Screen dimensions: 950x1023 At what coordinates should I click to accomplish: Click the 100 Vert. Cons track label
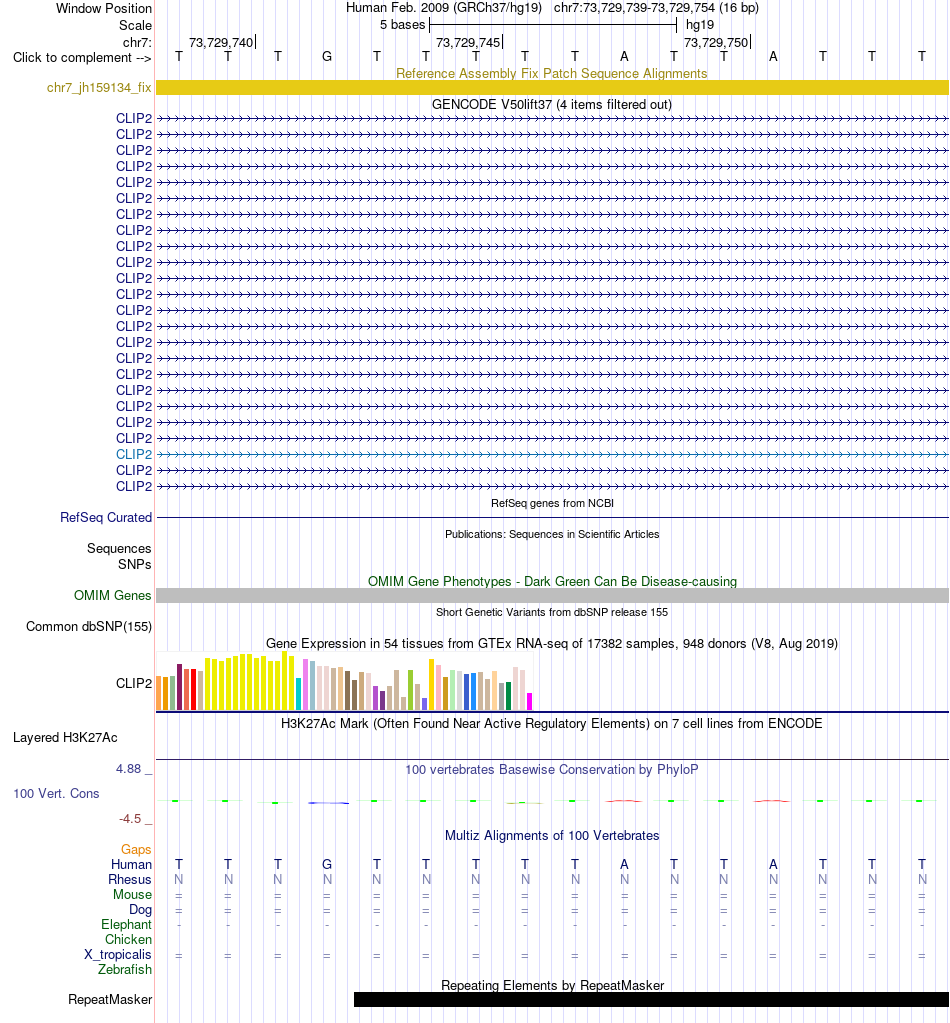56,793
